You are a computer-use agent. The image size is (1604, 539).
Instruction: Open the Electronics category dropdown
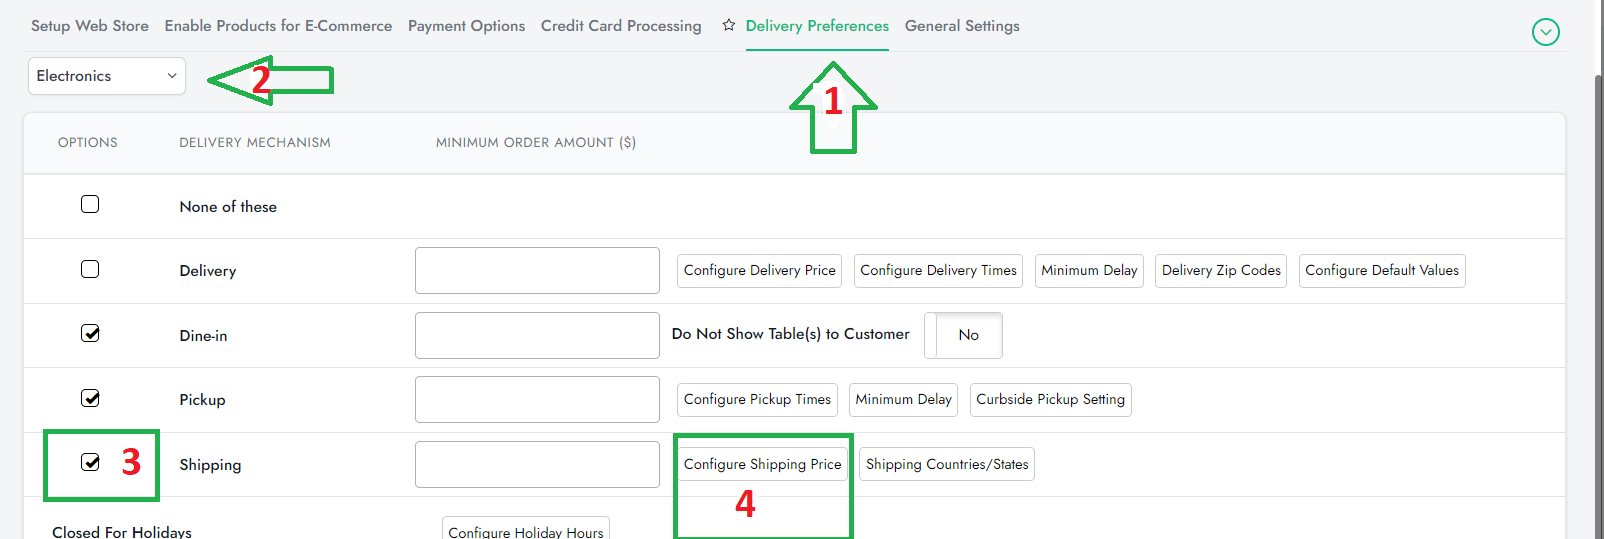point(107,76)
